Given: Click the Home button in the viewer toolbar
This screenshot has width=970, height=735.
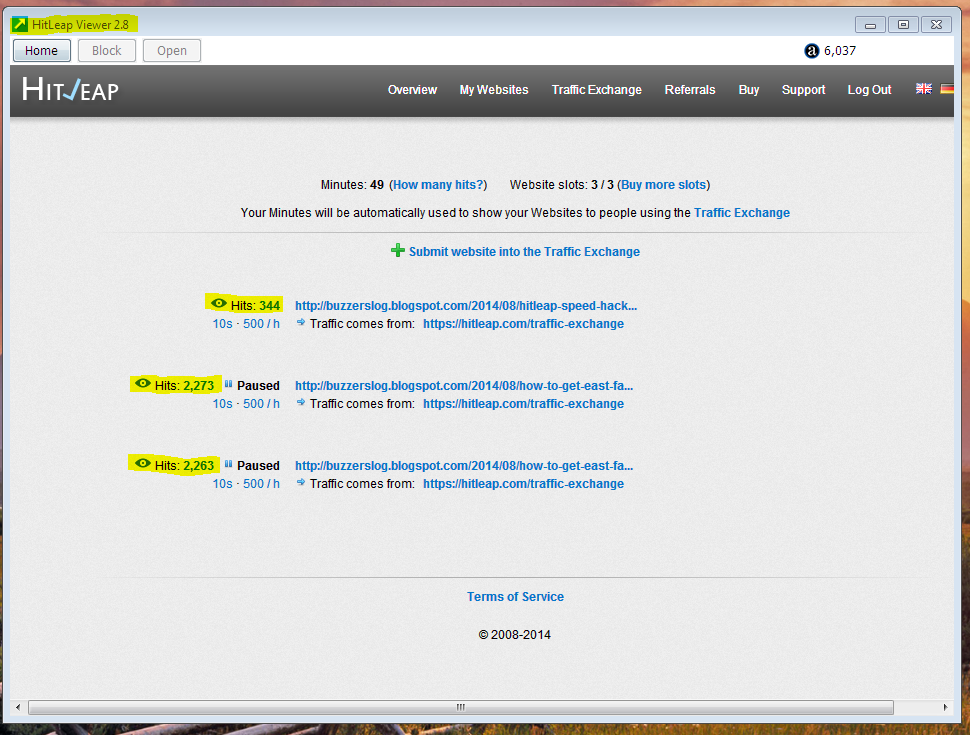Looking at the screenshot, I should point(41,51).
